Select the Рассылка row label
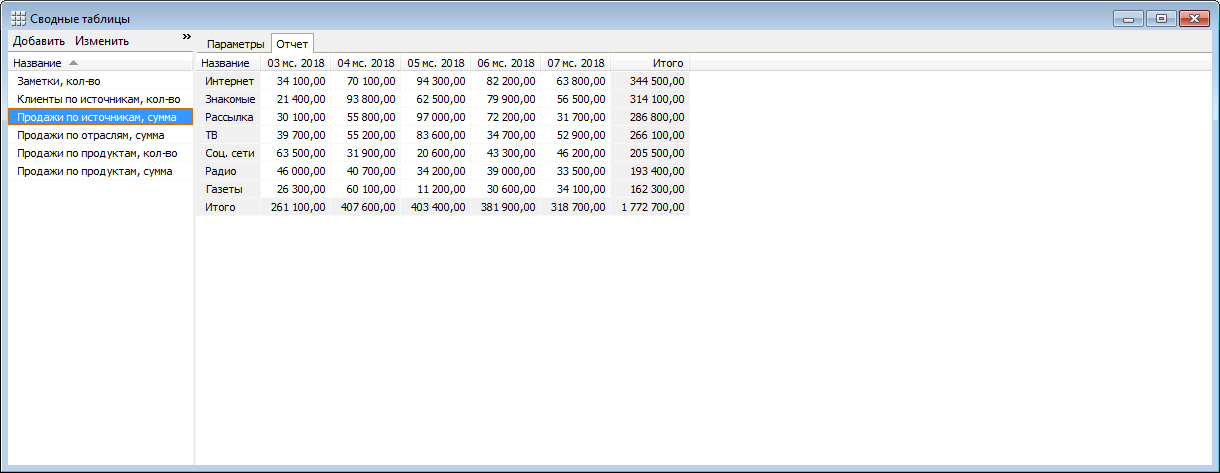This screenshot has height=473, width=1220. [229, 117]
